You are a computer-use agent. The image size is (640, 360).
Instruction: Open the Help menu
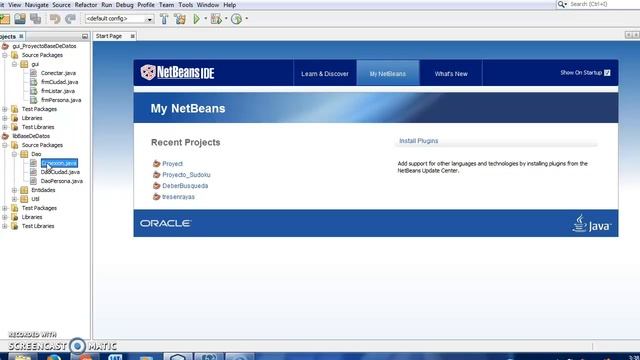coord(229,5)
